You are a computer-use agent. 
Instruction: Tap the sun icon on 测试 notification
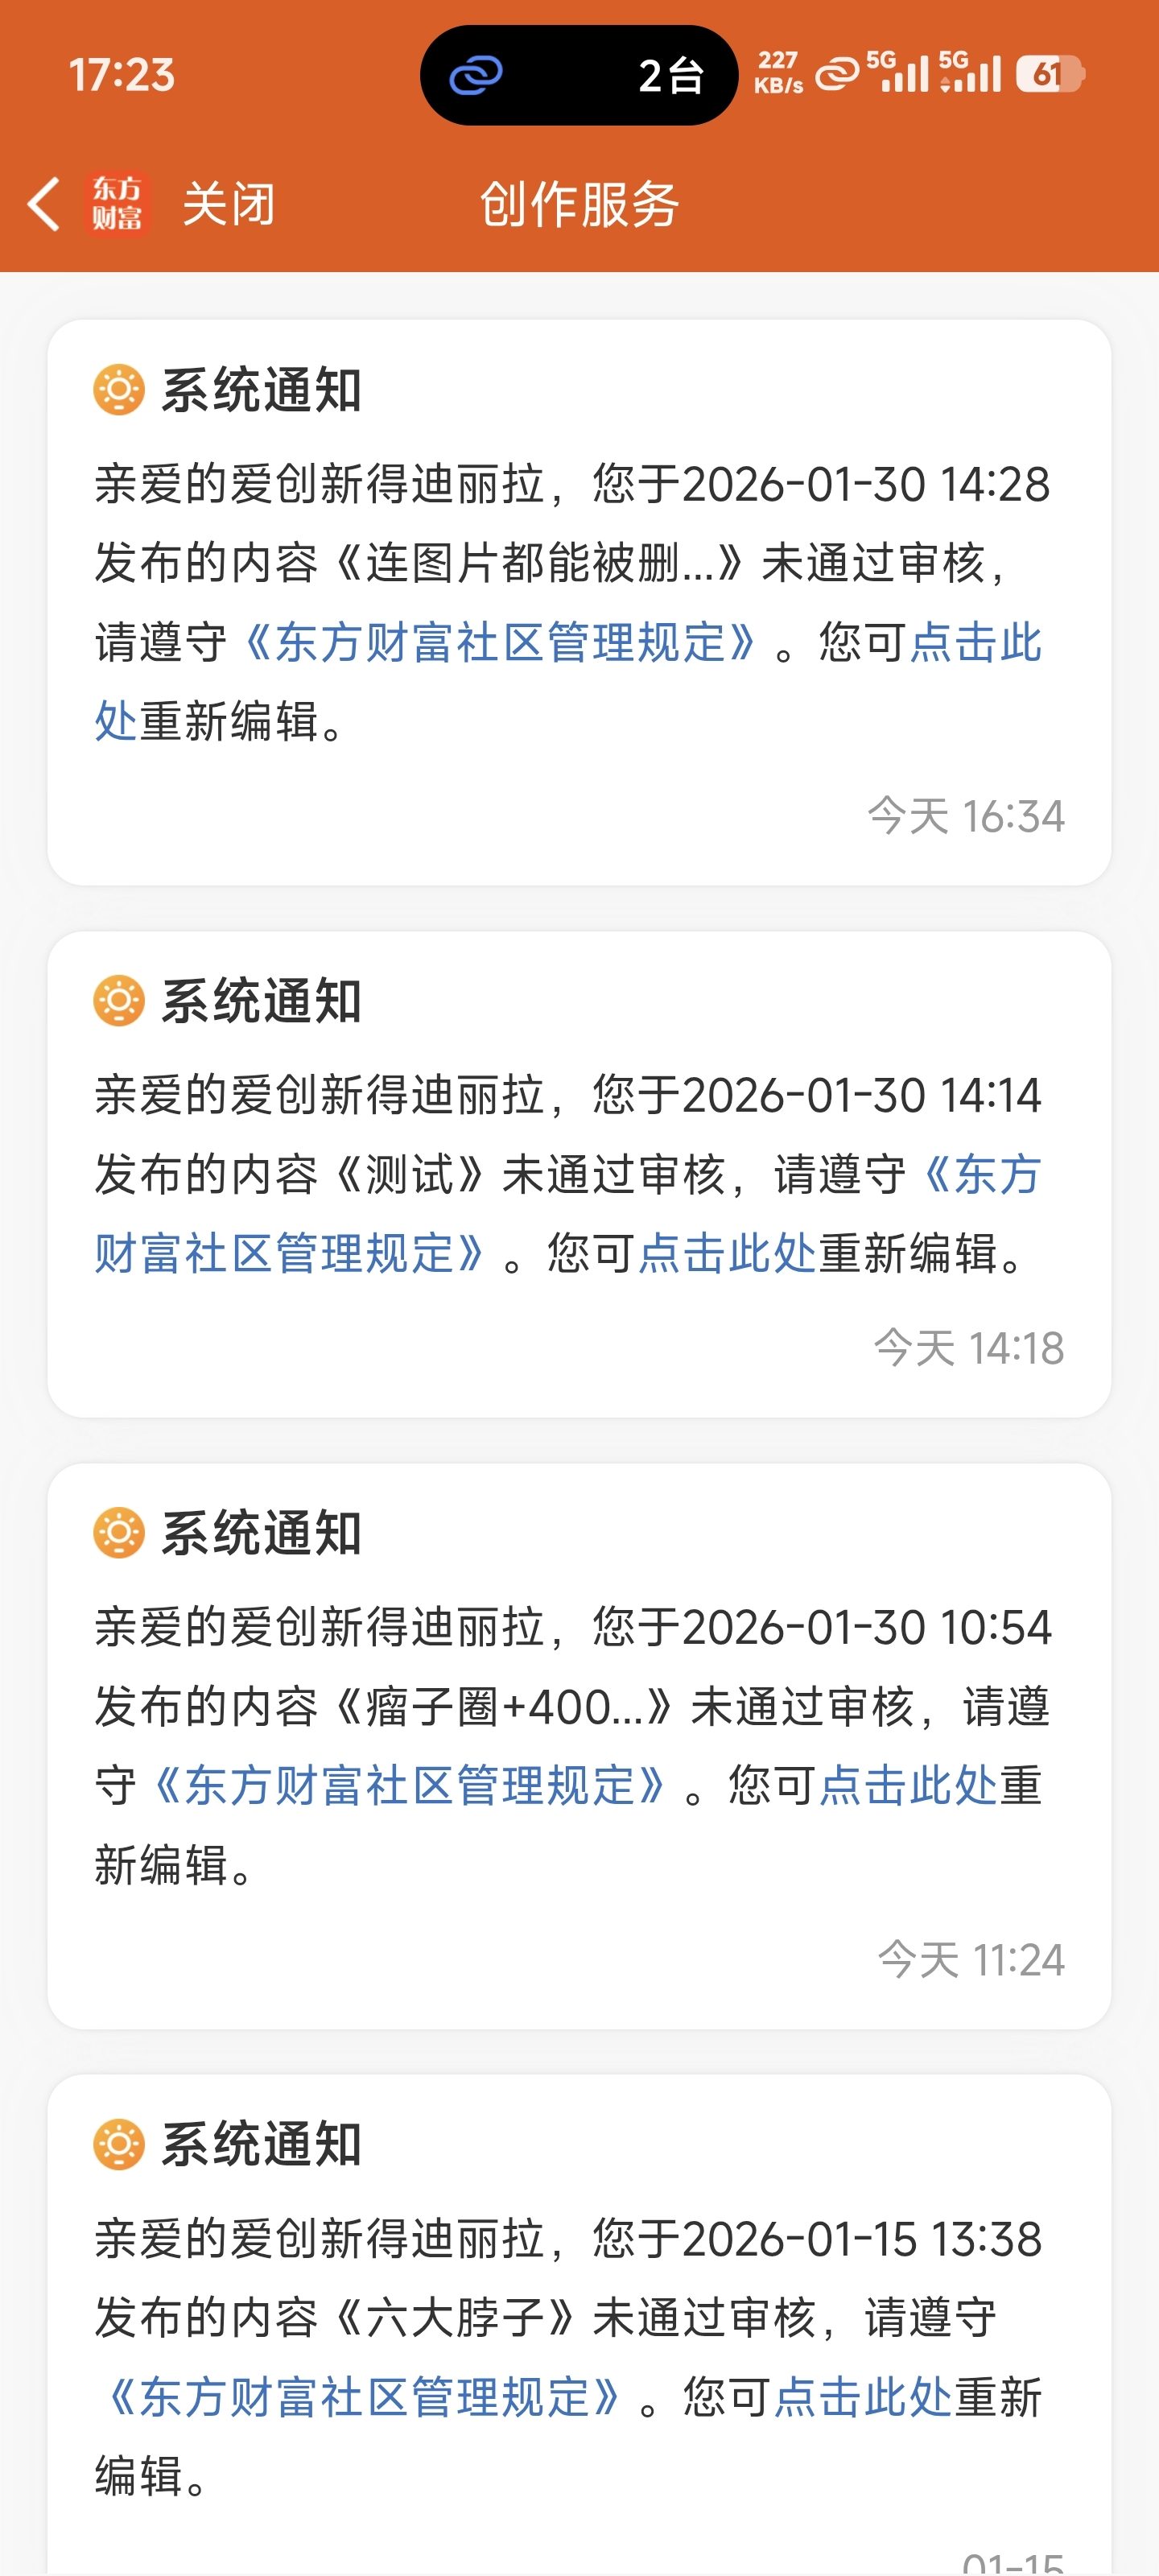point(119,1001)
